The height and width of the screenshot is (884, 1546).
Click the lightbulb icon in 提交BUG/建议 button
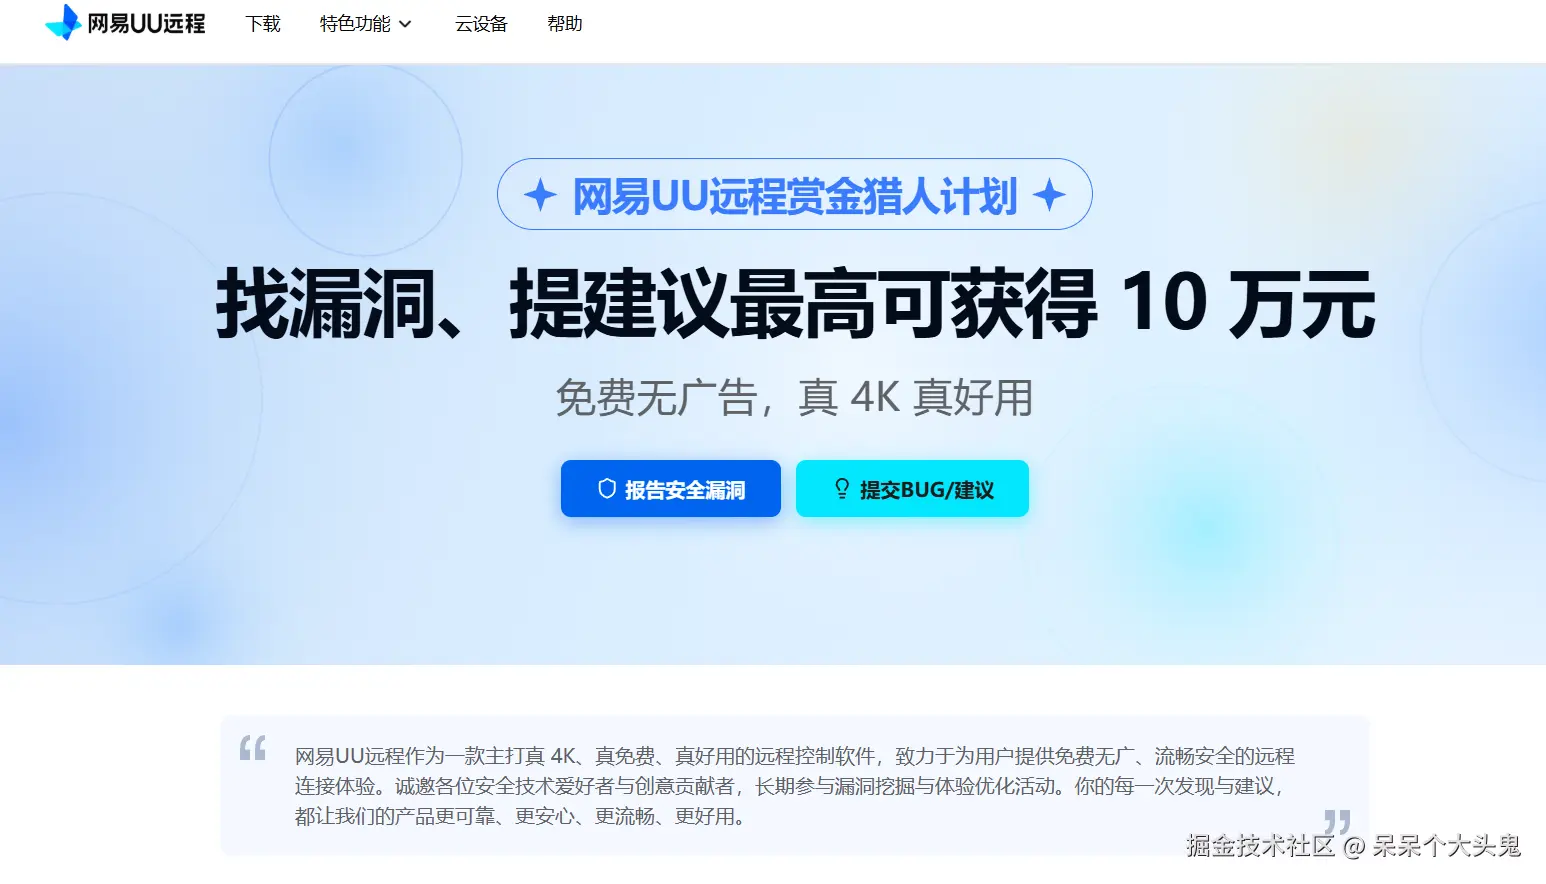pos(842,489)
